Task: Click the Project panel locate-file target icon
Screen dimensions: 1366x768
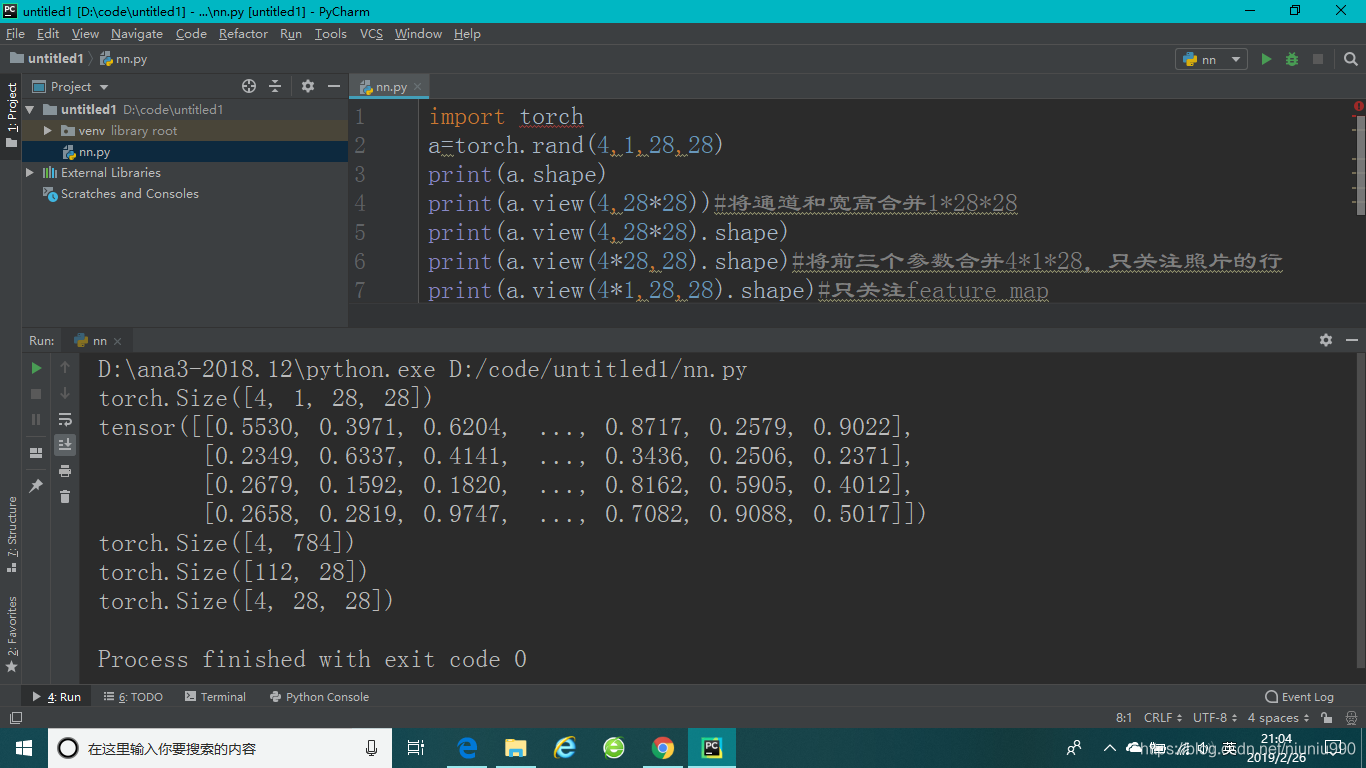Action: [x=249, y=86]
